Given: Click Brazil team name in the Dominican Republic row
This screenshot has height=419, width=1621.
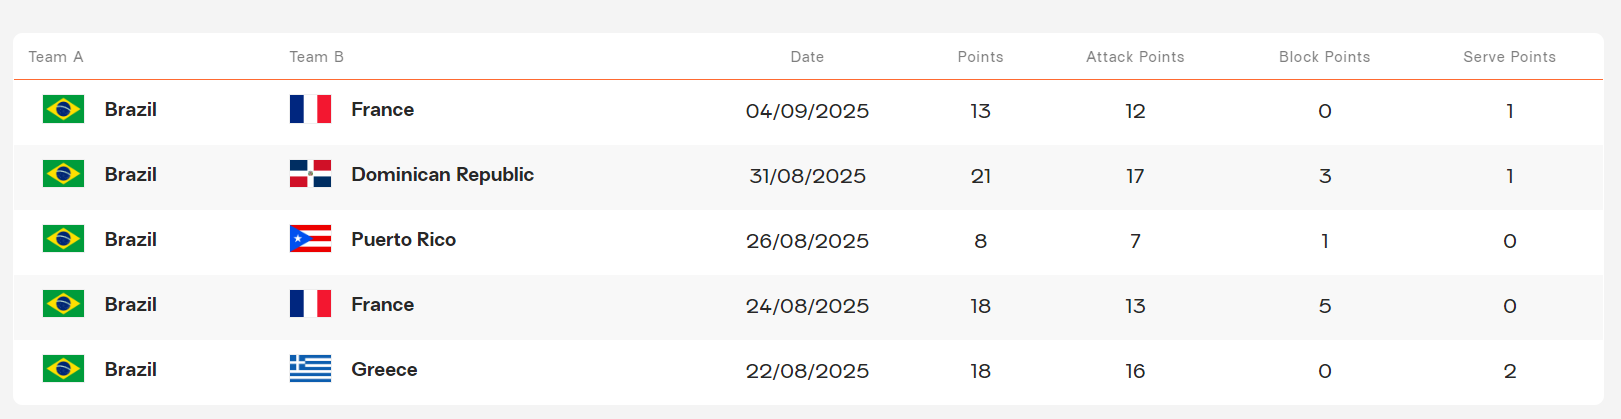Looking at the screenshot, I should coord(130,175).
